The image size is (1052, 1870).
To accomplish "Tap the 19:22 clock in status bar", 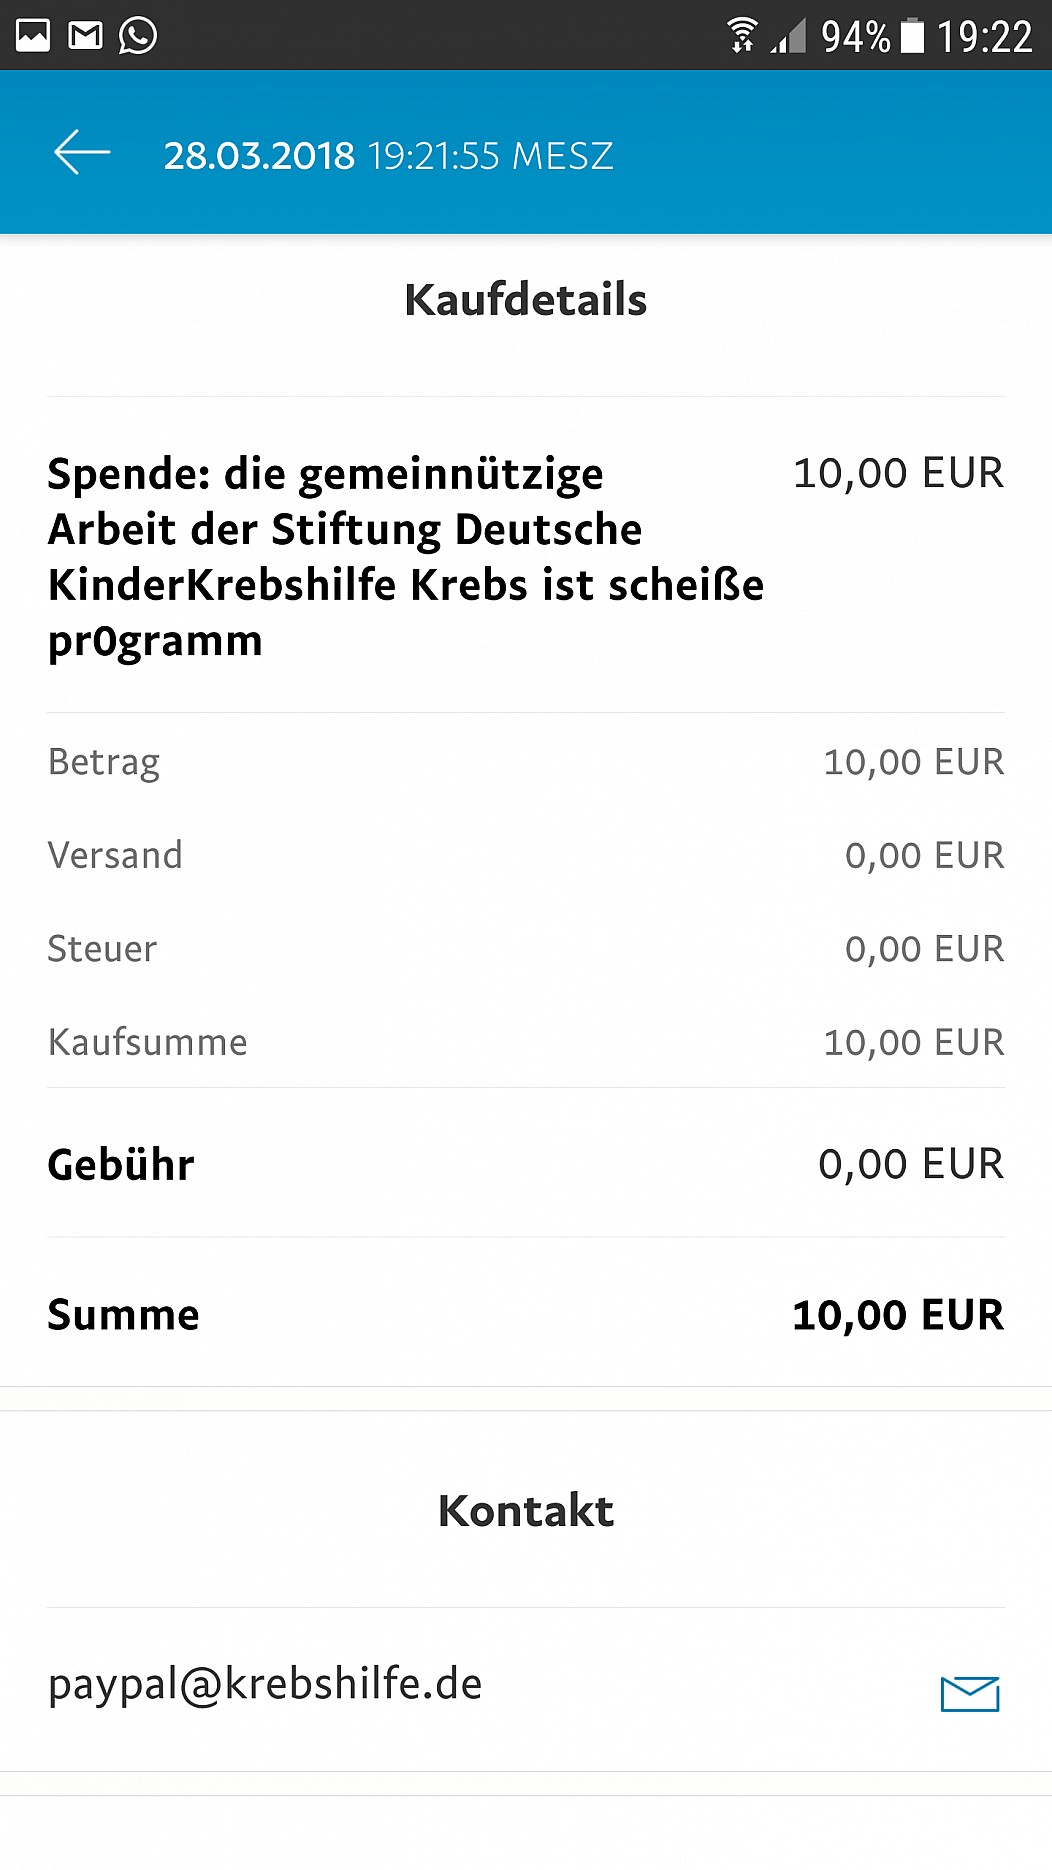I will point(984,37).
